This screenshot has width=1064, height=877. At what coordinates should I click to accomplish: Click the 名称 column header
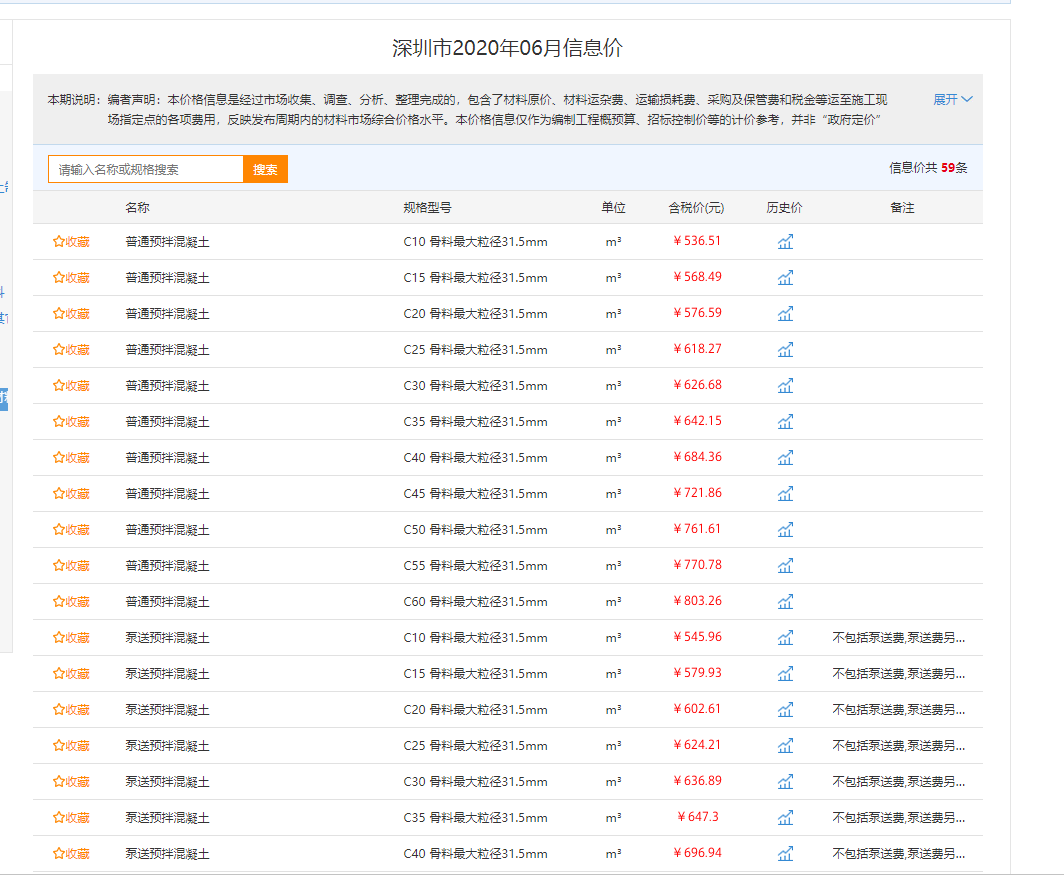[x=137, y=208]
